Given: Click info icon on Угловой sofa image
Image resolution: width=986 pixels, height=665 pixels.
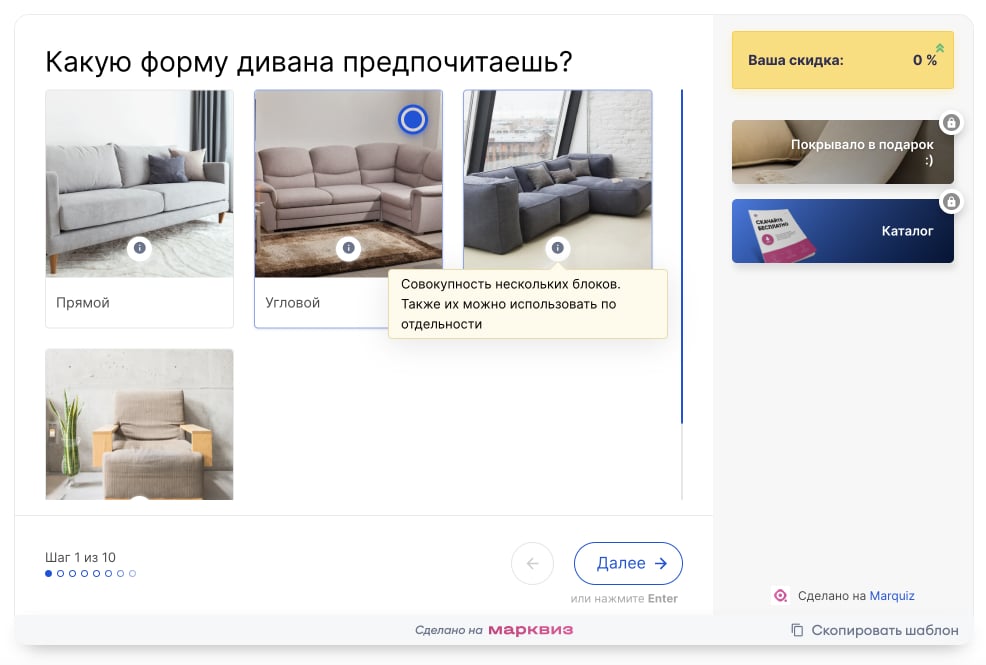Looking at the screenshot, I should click(x=348, y=248).
